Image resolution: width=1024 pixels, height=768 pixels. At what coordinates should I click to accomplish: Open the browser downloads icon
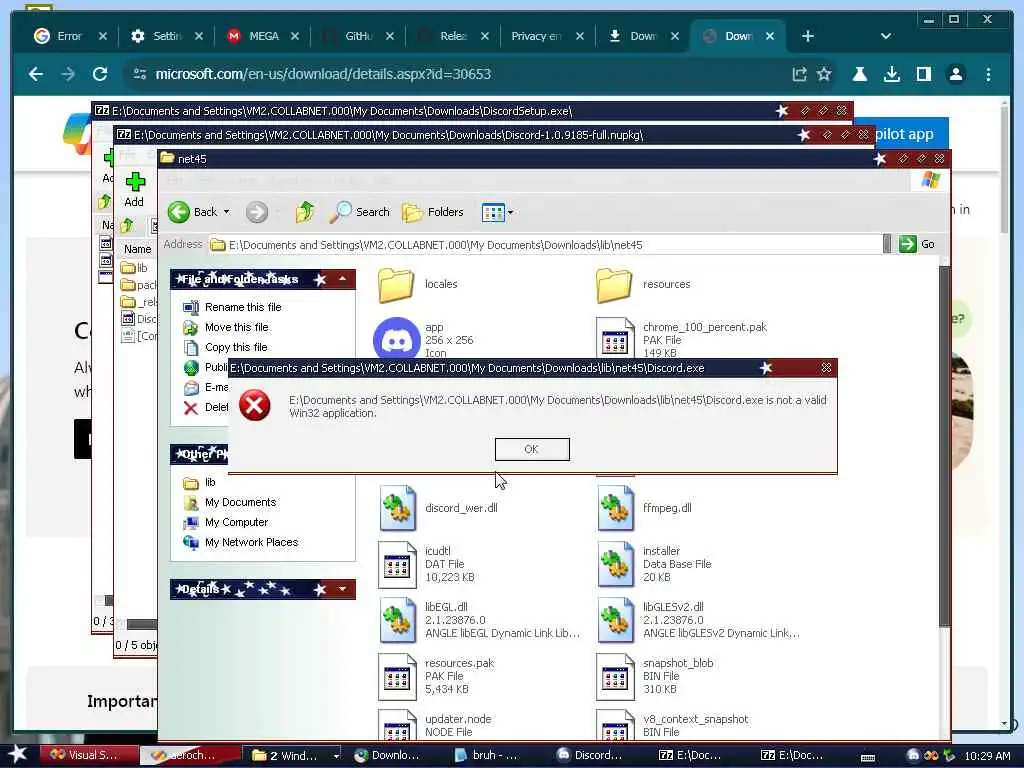[891, 74]
